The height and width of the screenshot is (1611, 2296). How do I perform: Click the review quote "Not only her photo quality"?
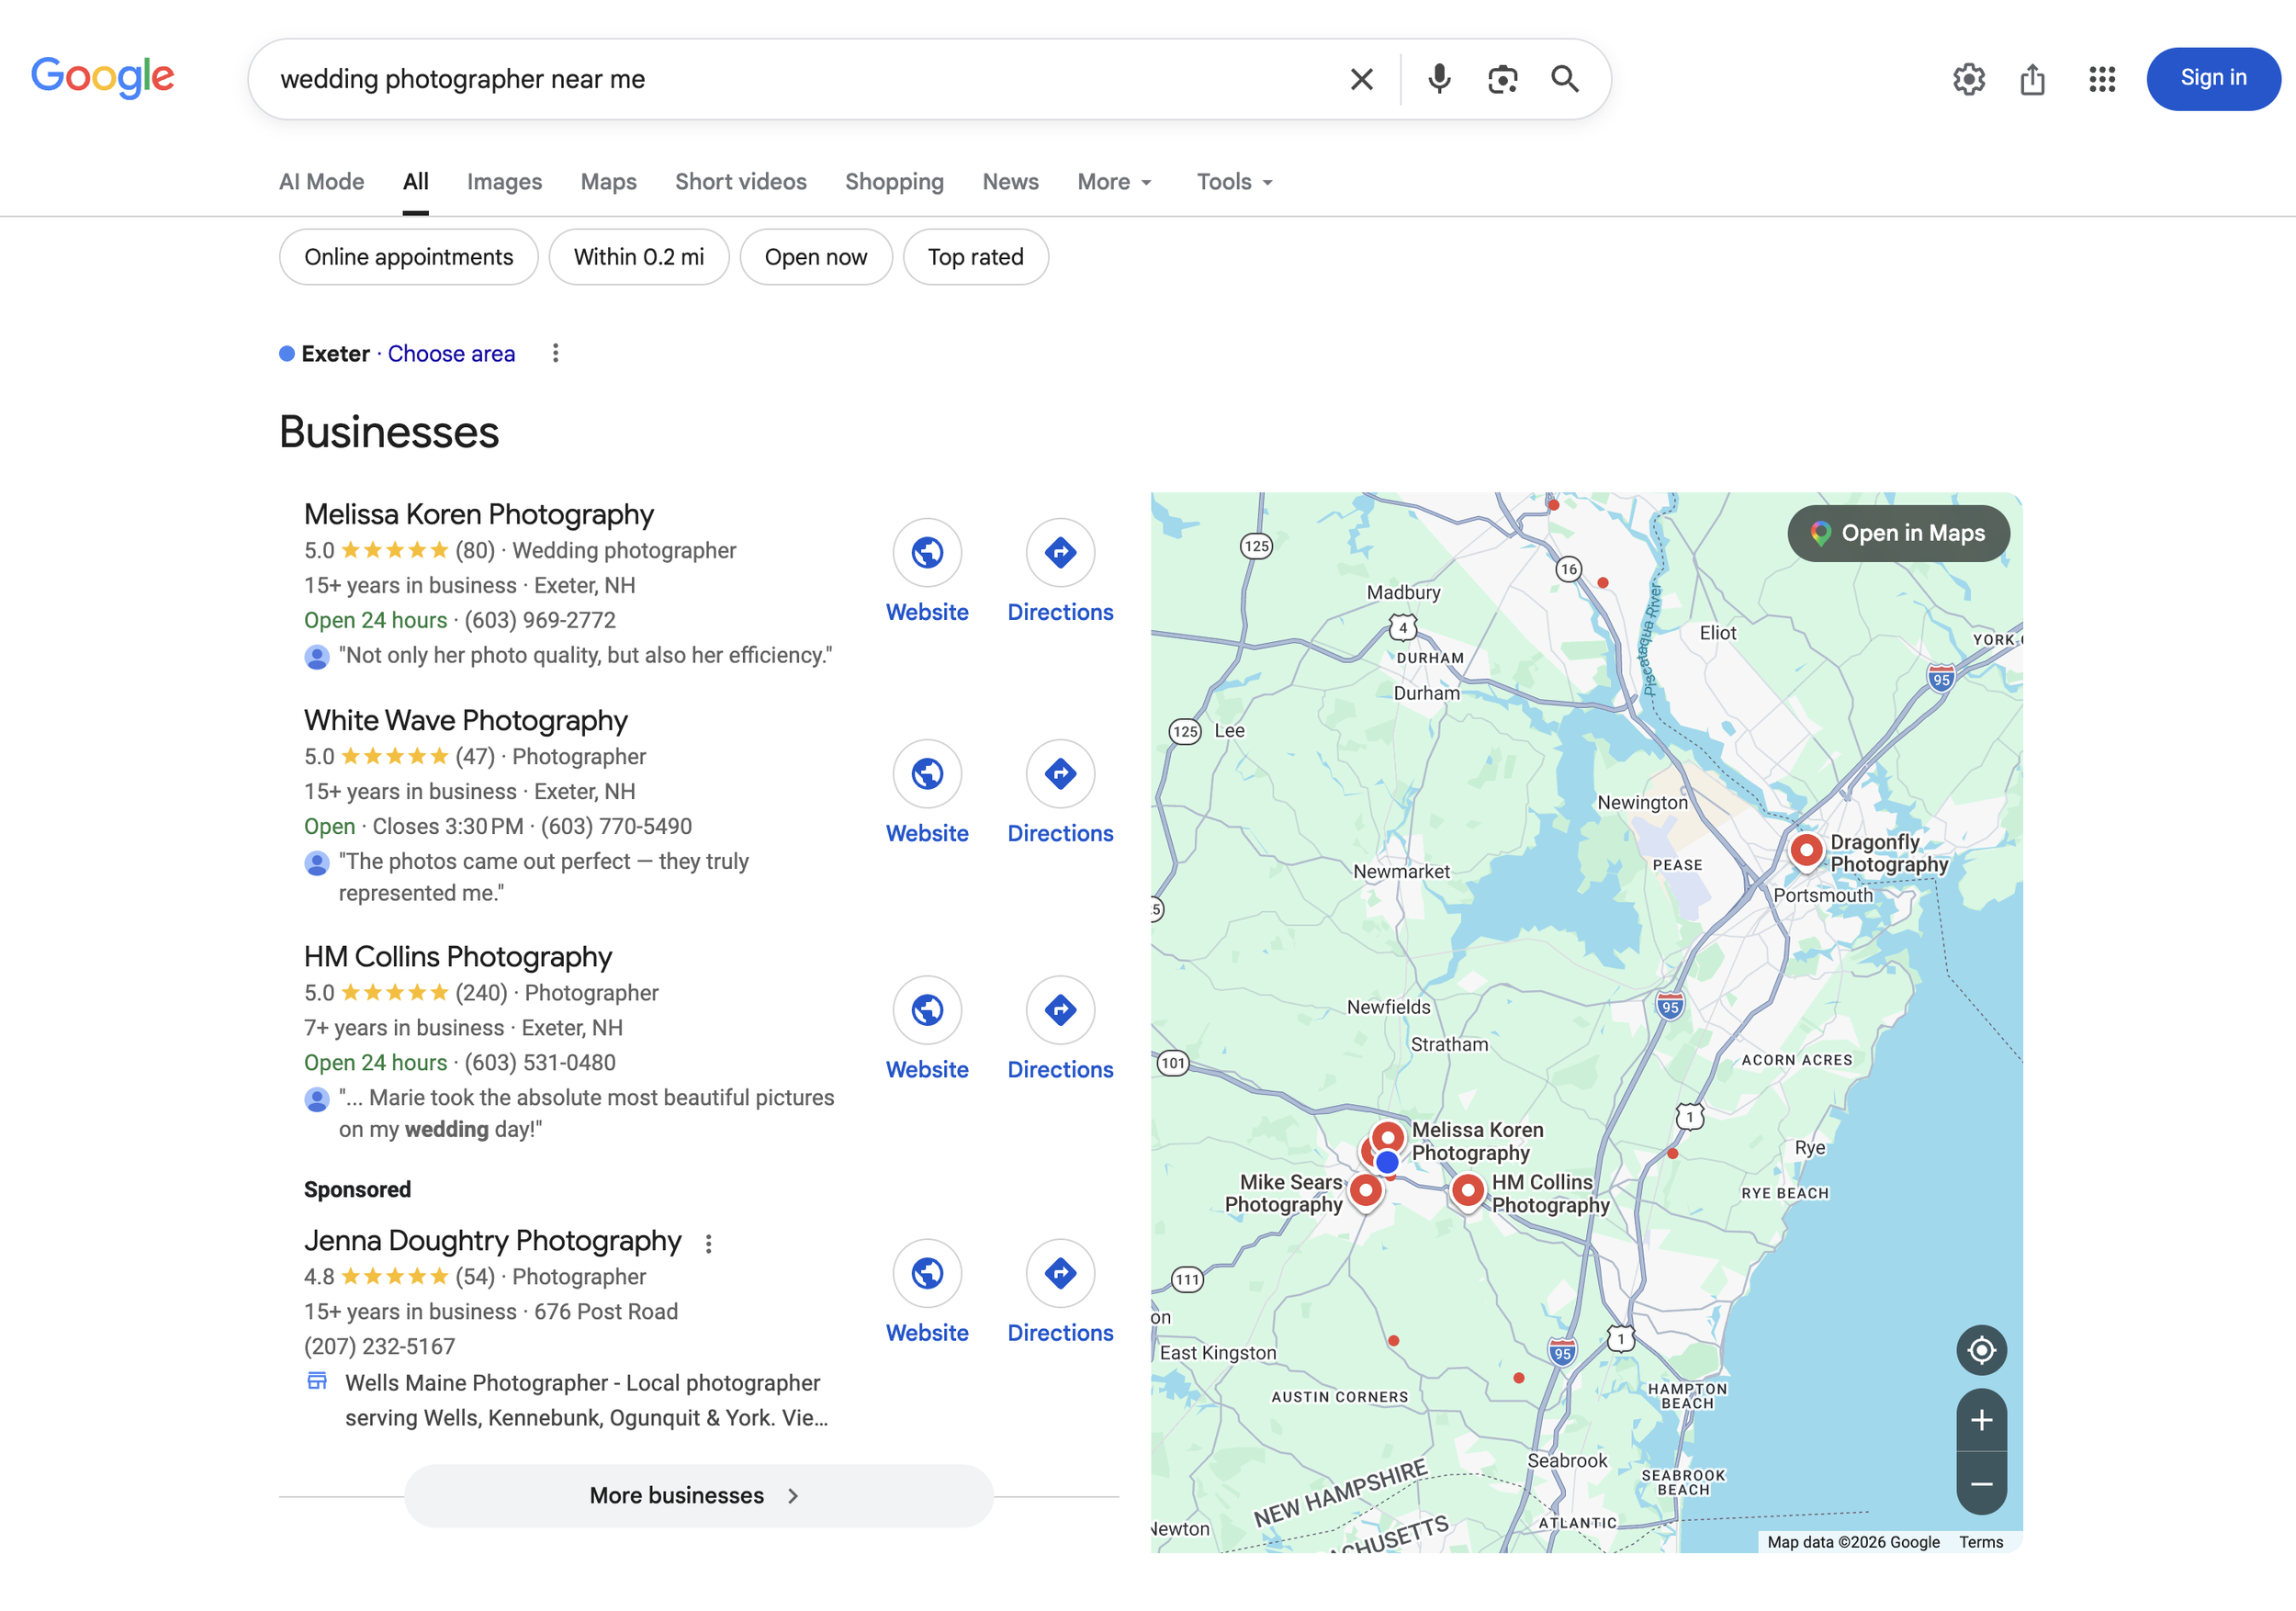point(585,655)
